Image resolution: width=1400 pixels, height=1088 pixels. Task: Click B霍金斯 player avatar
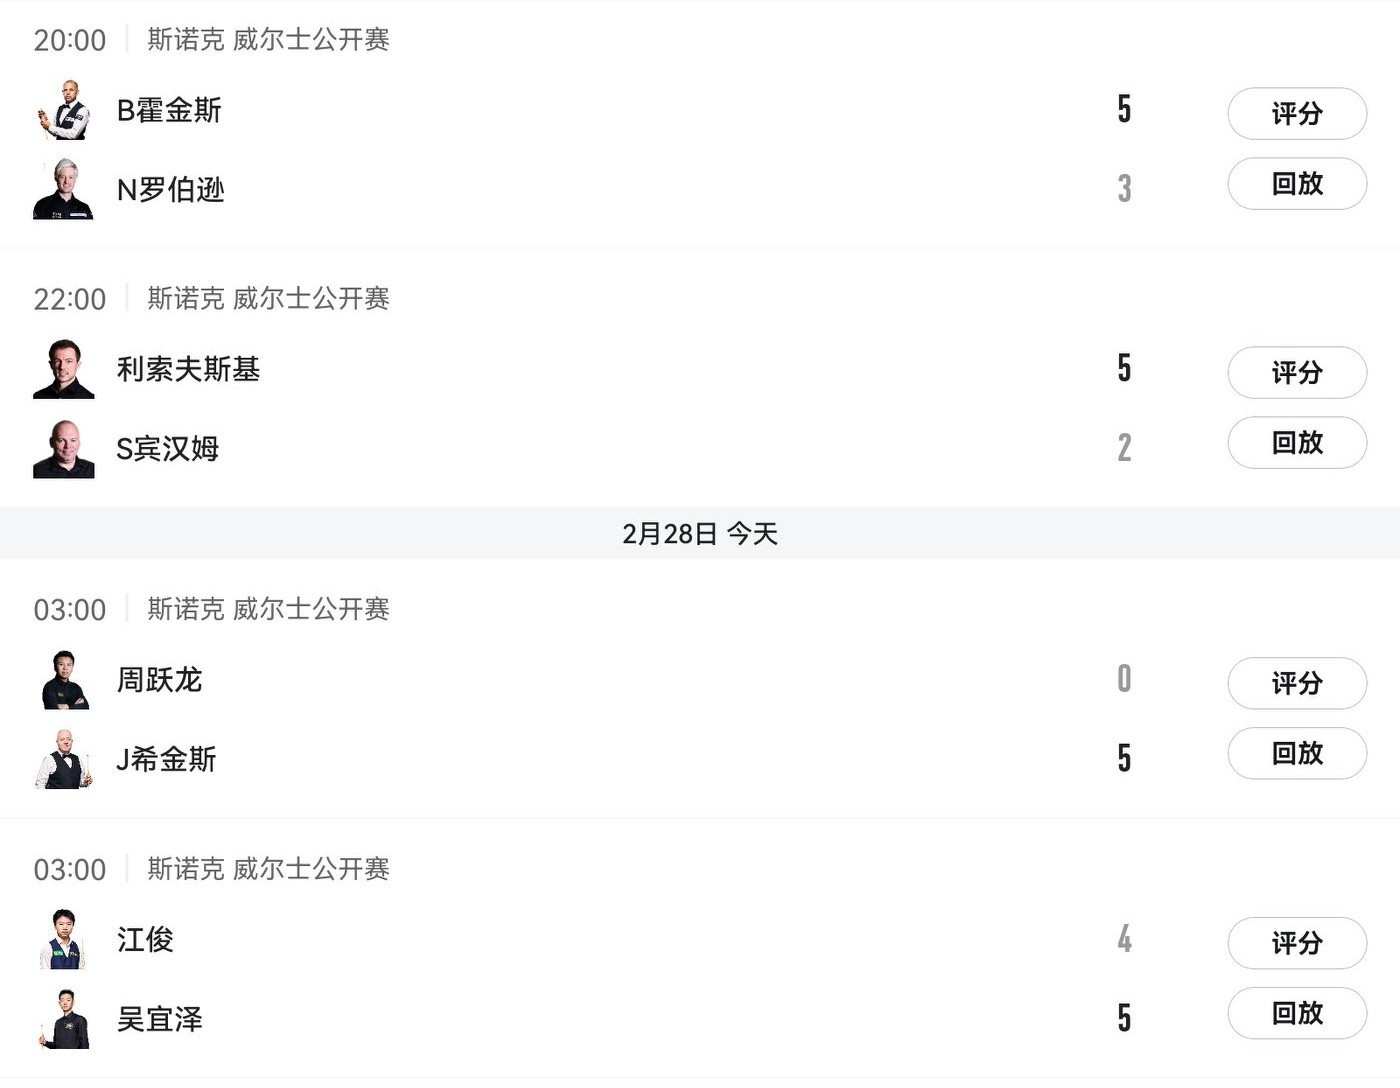click(x=64, y=110)
